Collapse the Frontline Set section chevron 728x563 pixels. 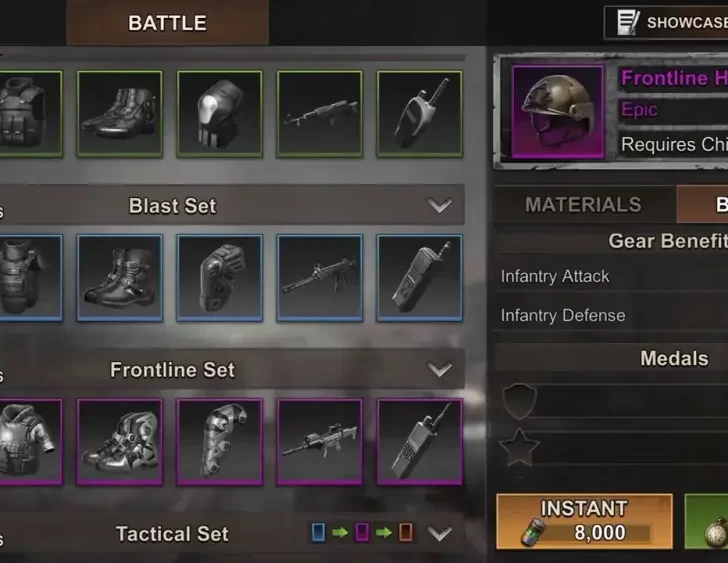439,369
